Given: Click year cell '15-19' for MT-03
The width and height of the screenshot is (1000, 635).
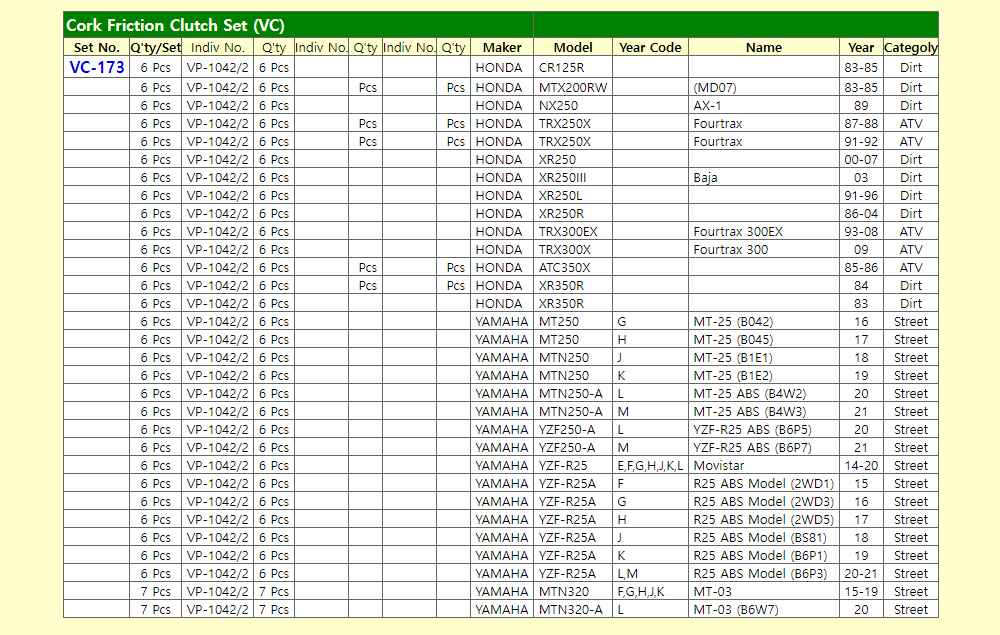Looking at the screenshot, I should [x=861, y=592].
